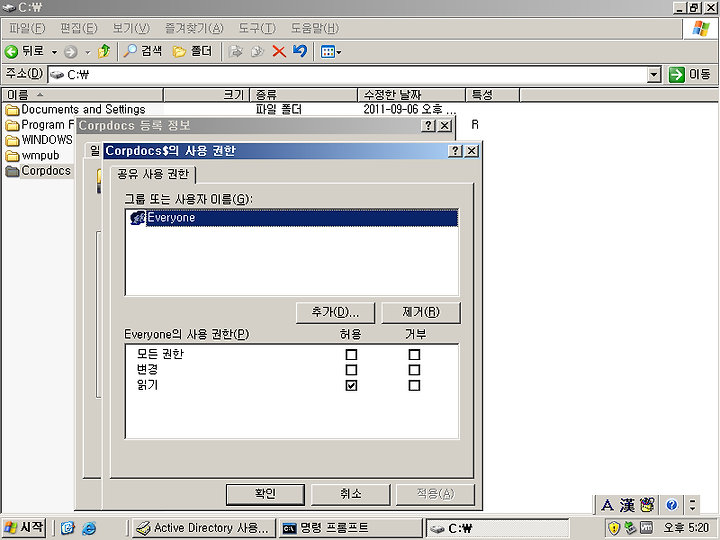
Task: Sort by the 크기 column header
Action: coord(206,95)
